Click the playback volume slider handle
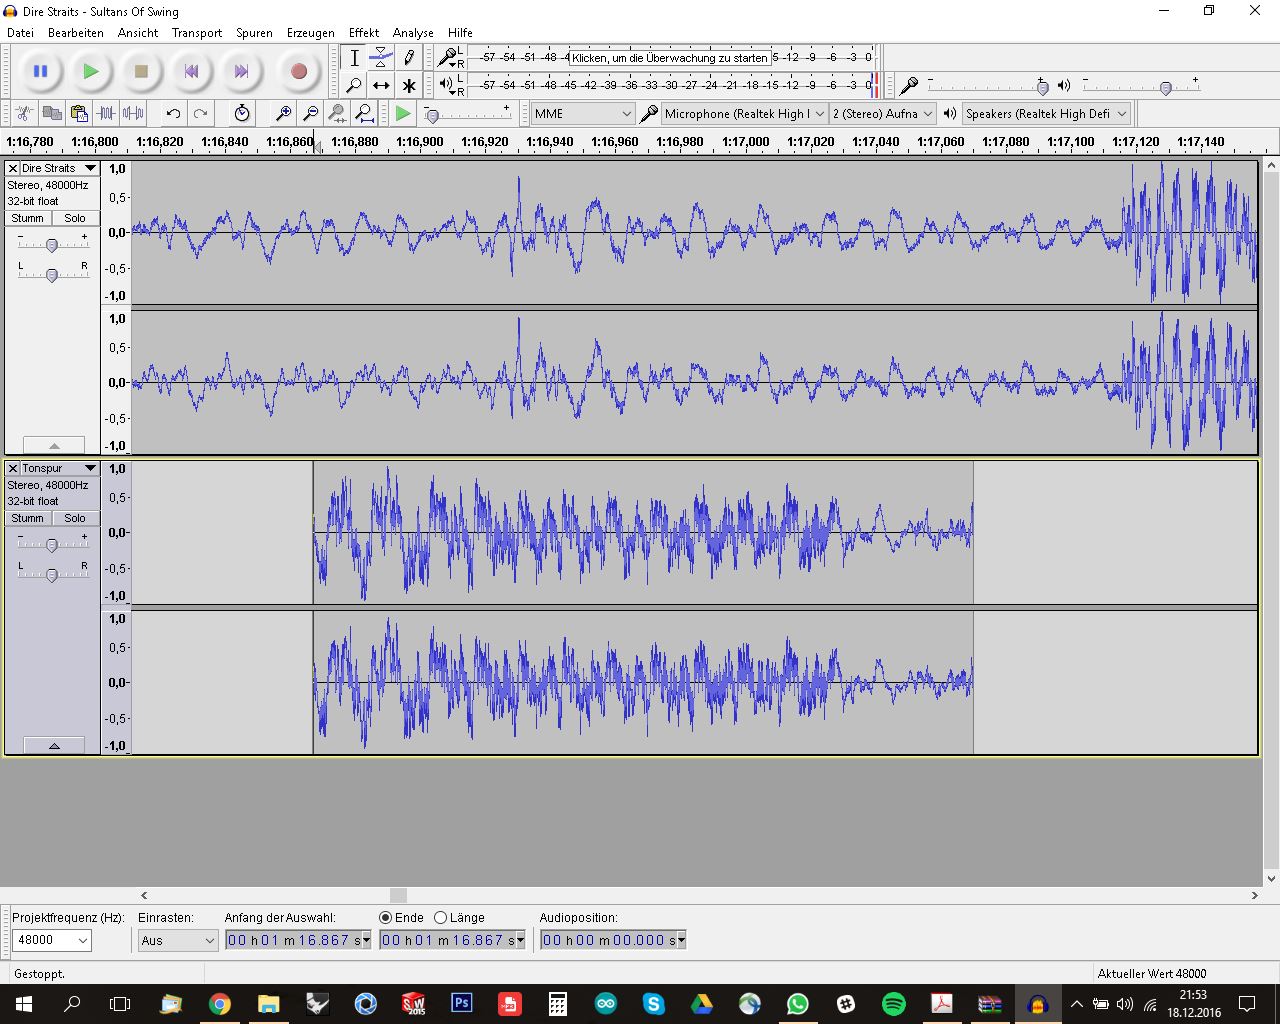This screenshot has height=1024, width=1280. (1165, 87)
